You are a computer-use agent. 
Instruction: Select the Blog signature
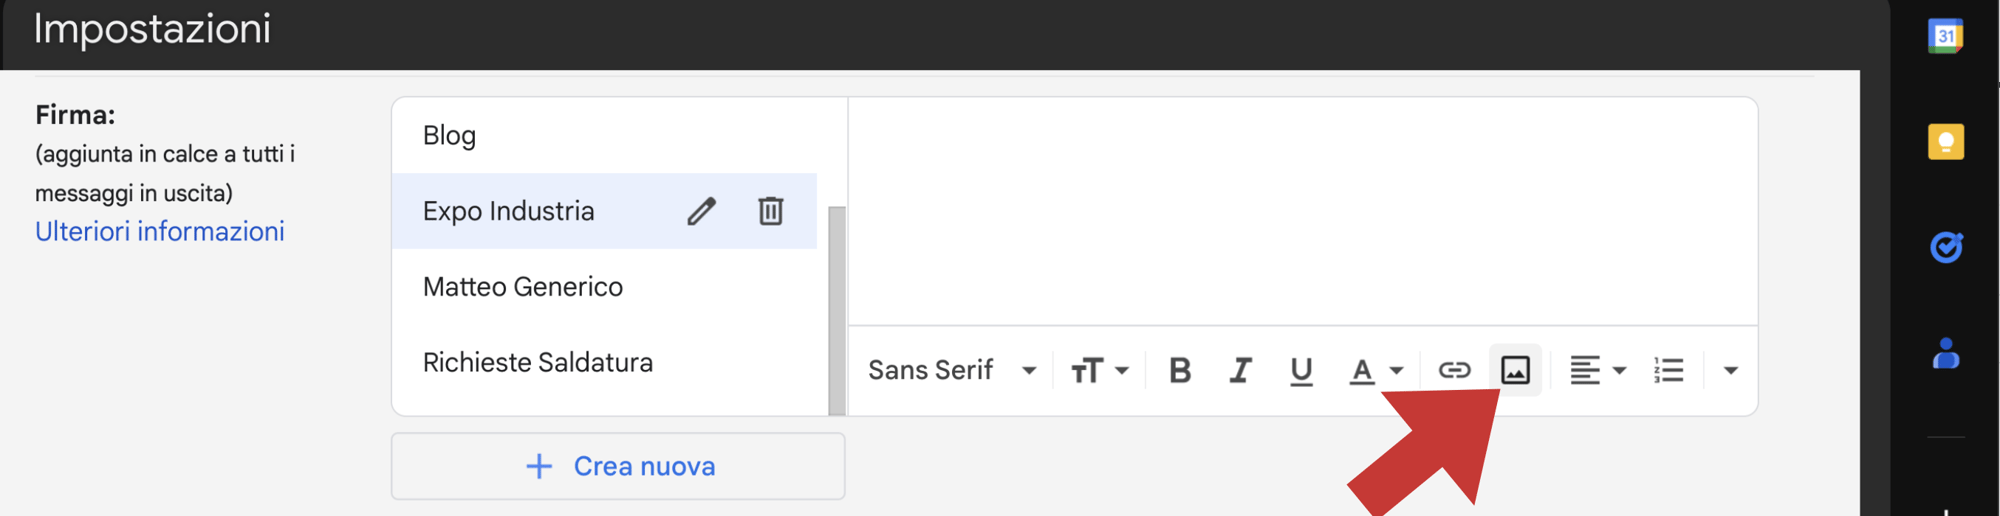604,136
